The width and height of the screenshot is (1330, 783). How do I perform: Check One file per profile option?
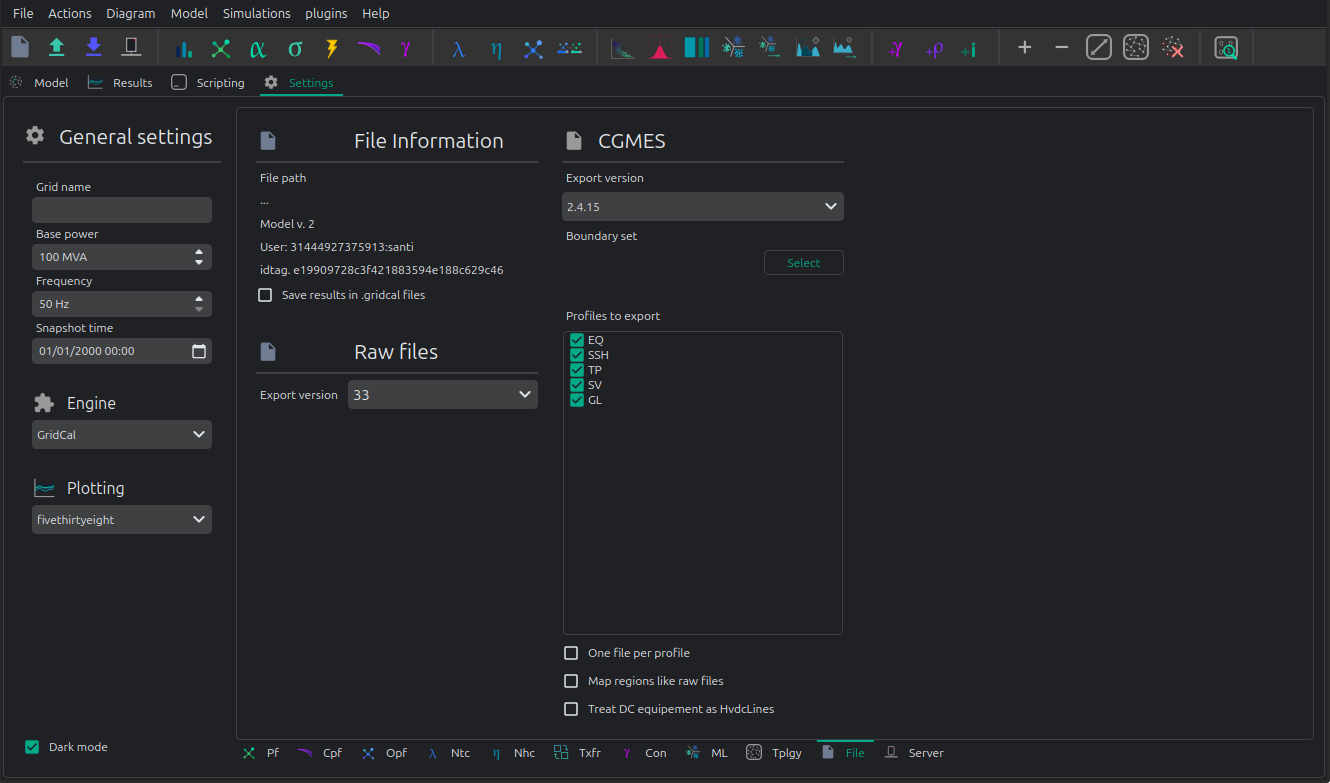coord(571,653)
